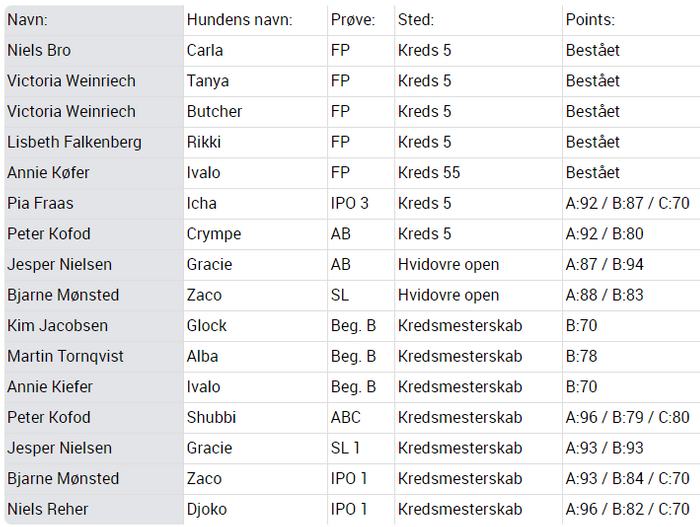
Task: Click dog name Carla
Action: tap(204, 50)
